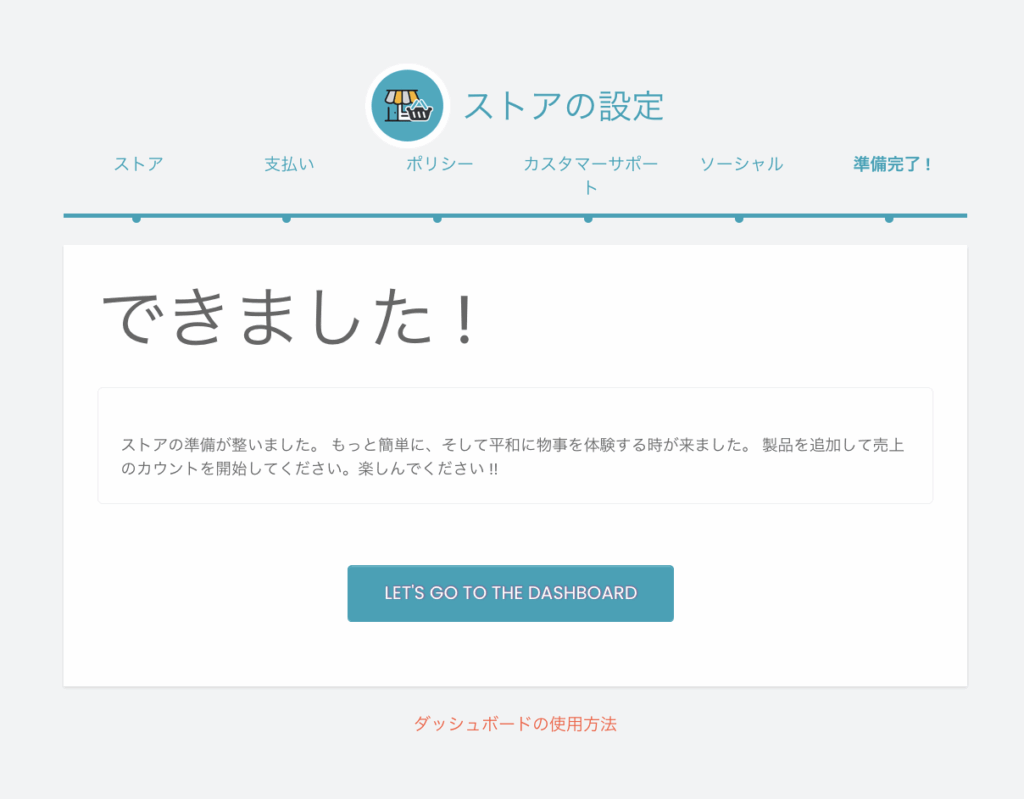Select the カスタマーサポート step tab
1024x799 pixels.
coord(590,175)
